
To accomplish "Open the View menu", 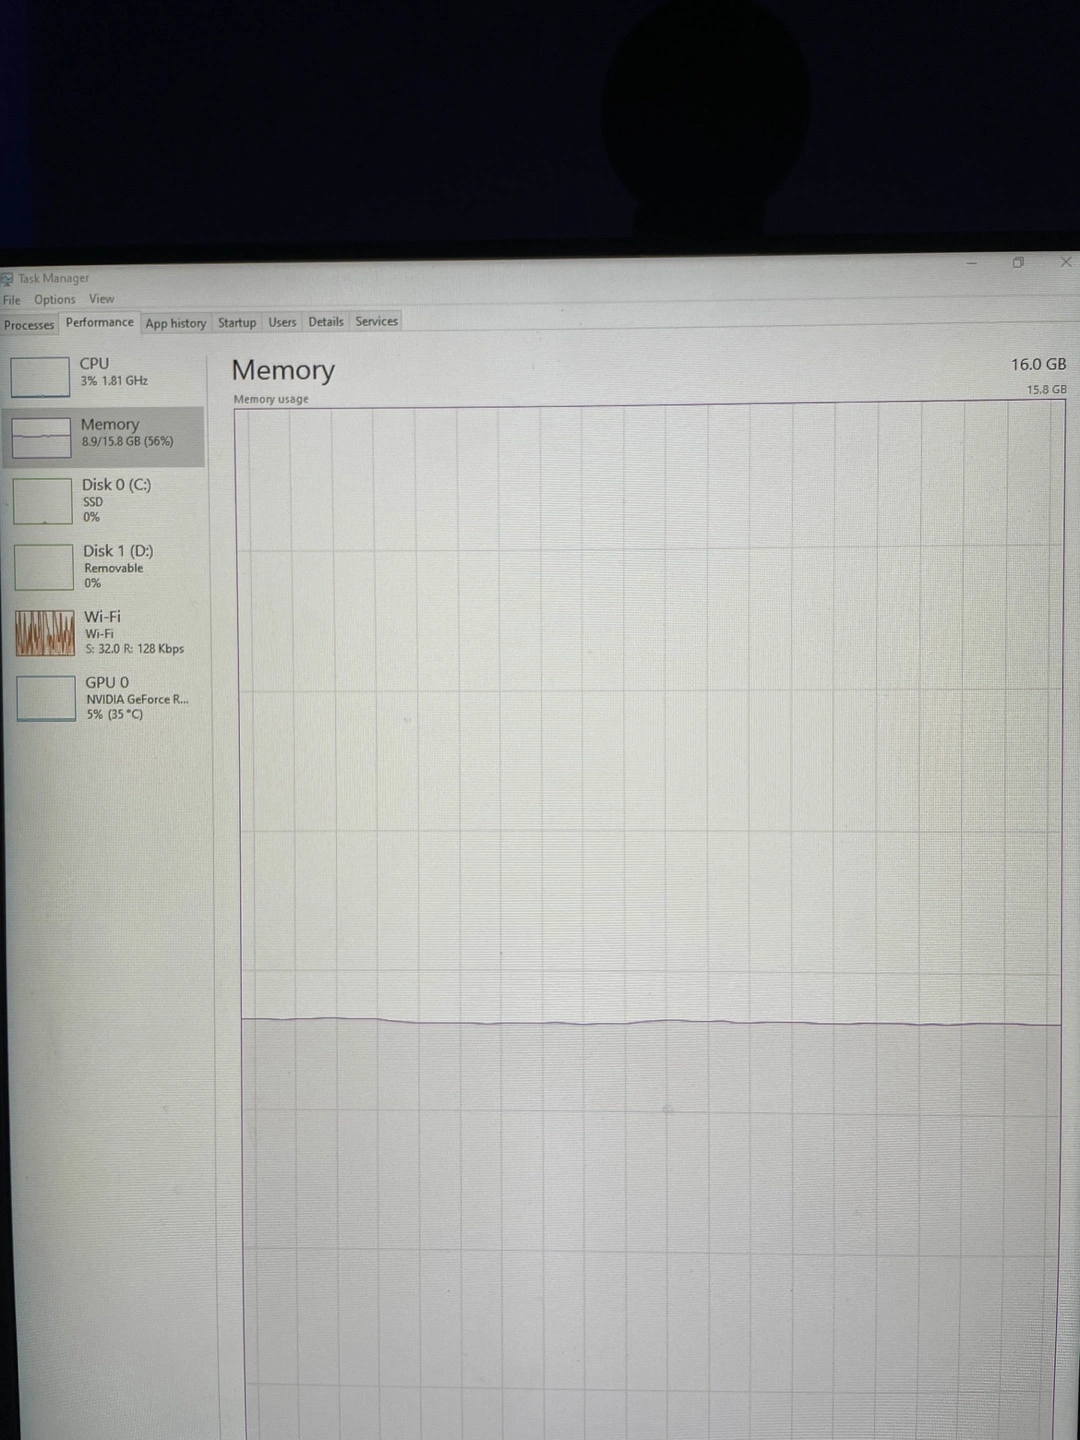I will click(x=101, y=298).
